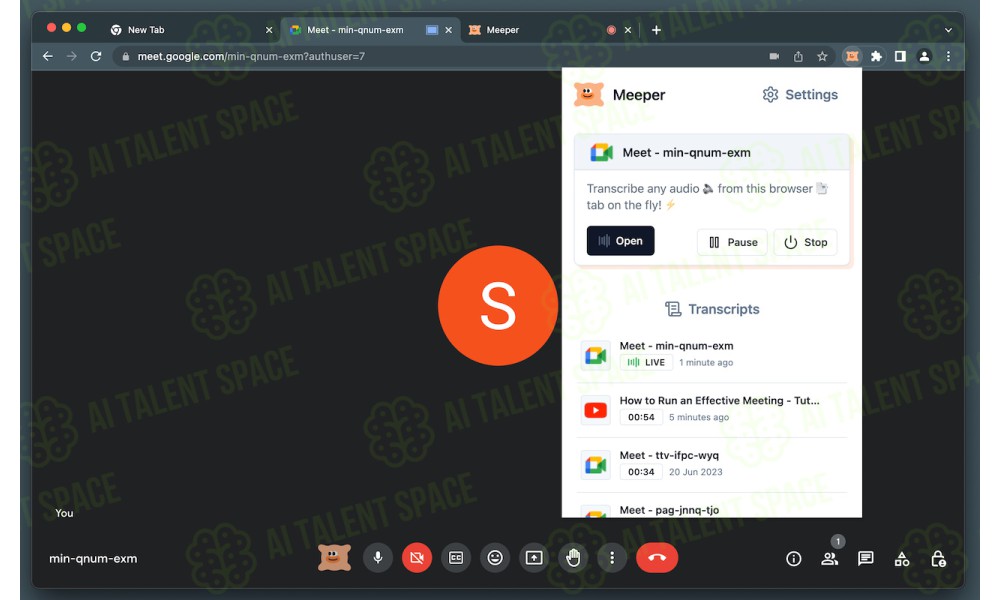Go back to previous page

click(x=48, y=56)
